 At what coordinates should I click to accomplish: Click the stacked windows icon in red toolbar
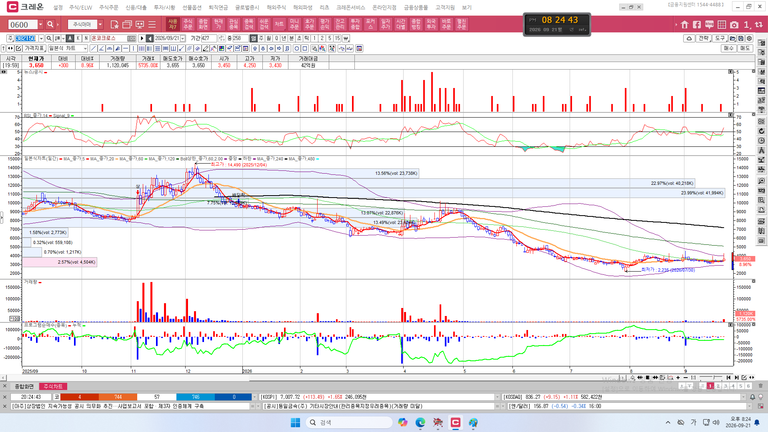(127, 24)
